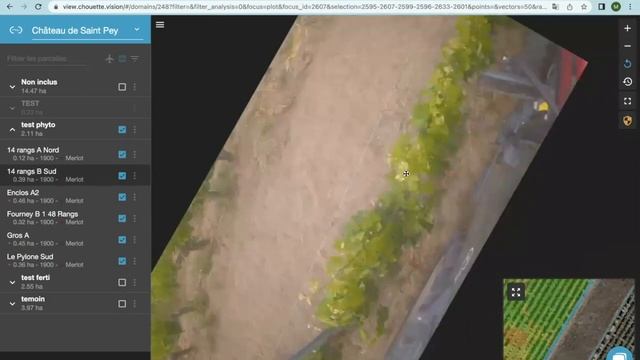Select the 14 rangs A Nord plot

[75, 154]
